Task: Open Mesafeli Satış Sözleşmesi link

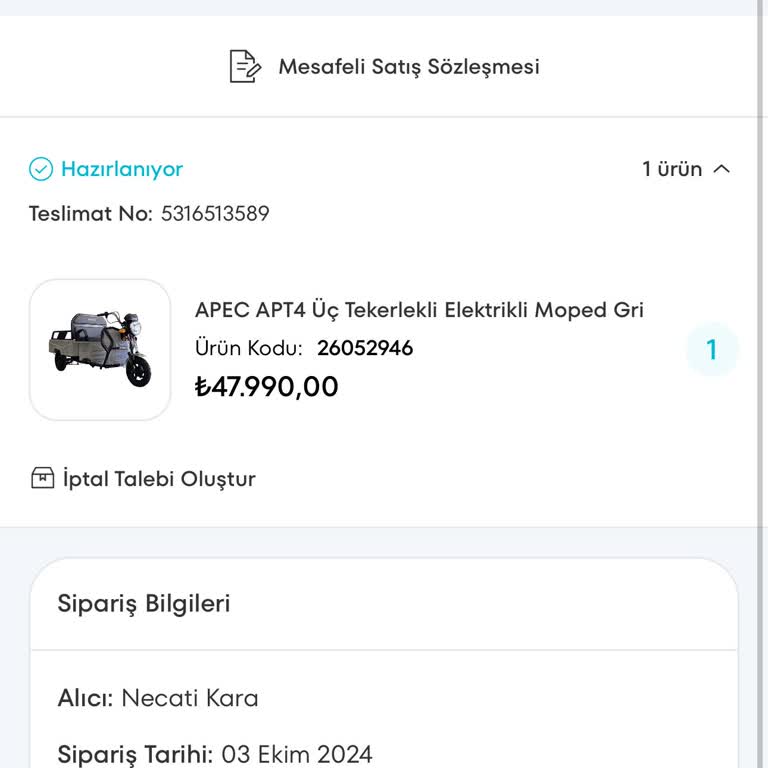Action: tap(408, 67)
